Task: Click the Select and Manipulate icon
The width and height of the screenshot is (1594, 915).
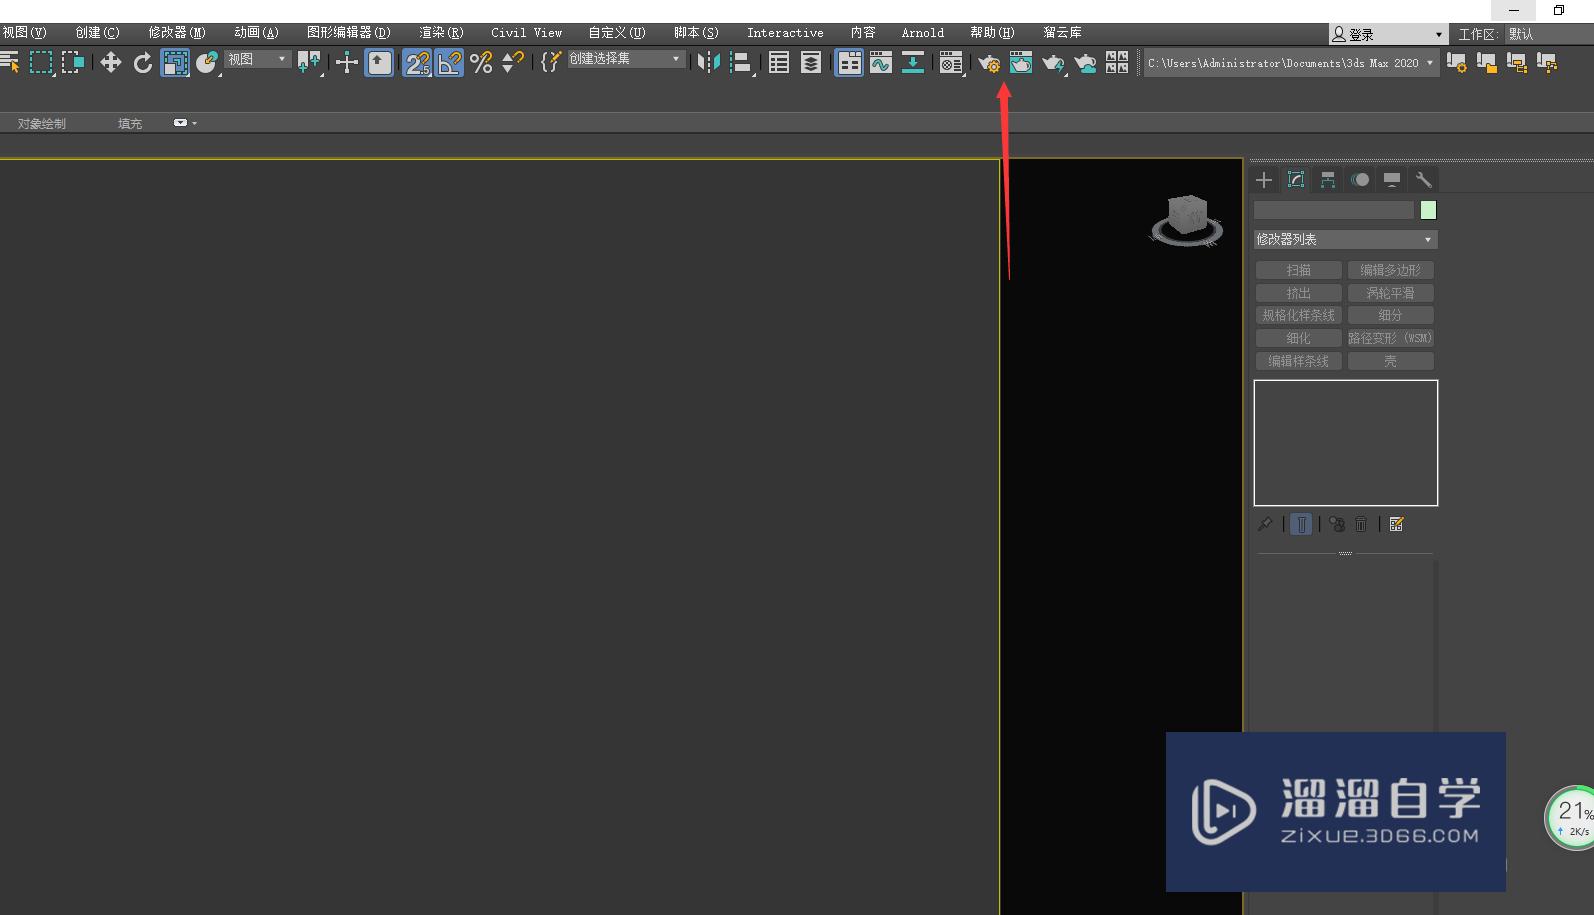Action: pos(347,63)
